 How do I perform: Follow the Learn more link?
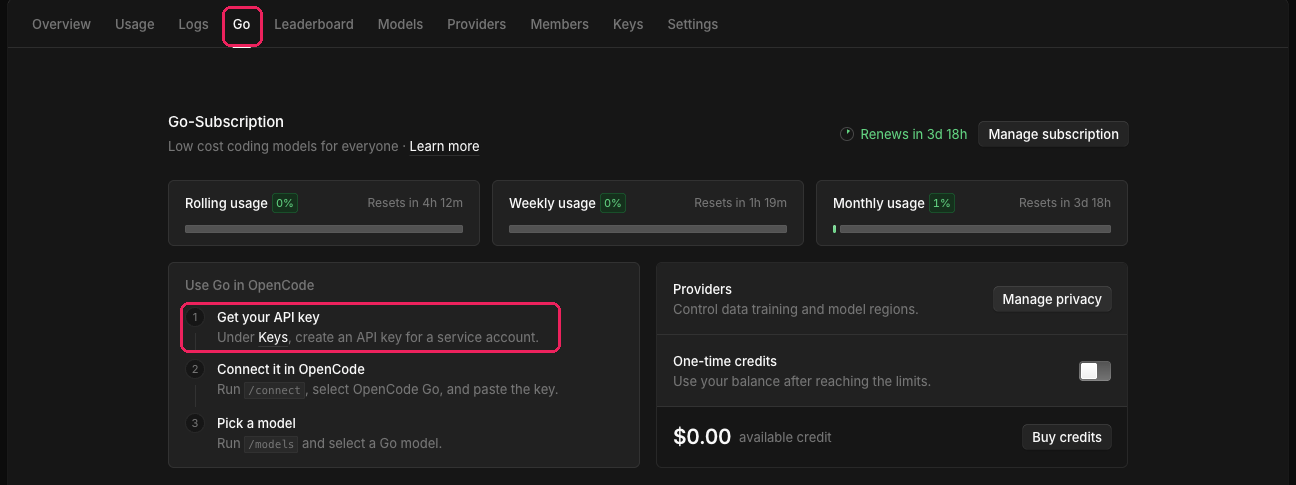point(444,146)
